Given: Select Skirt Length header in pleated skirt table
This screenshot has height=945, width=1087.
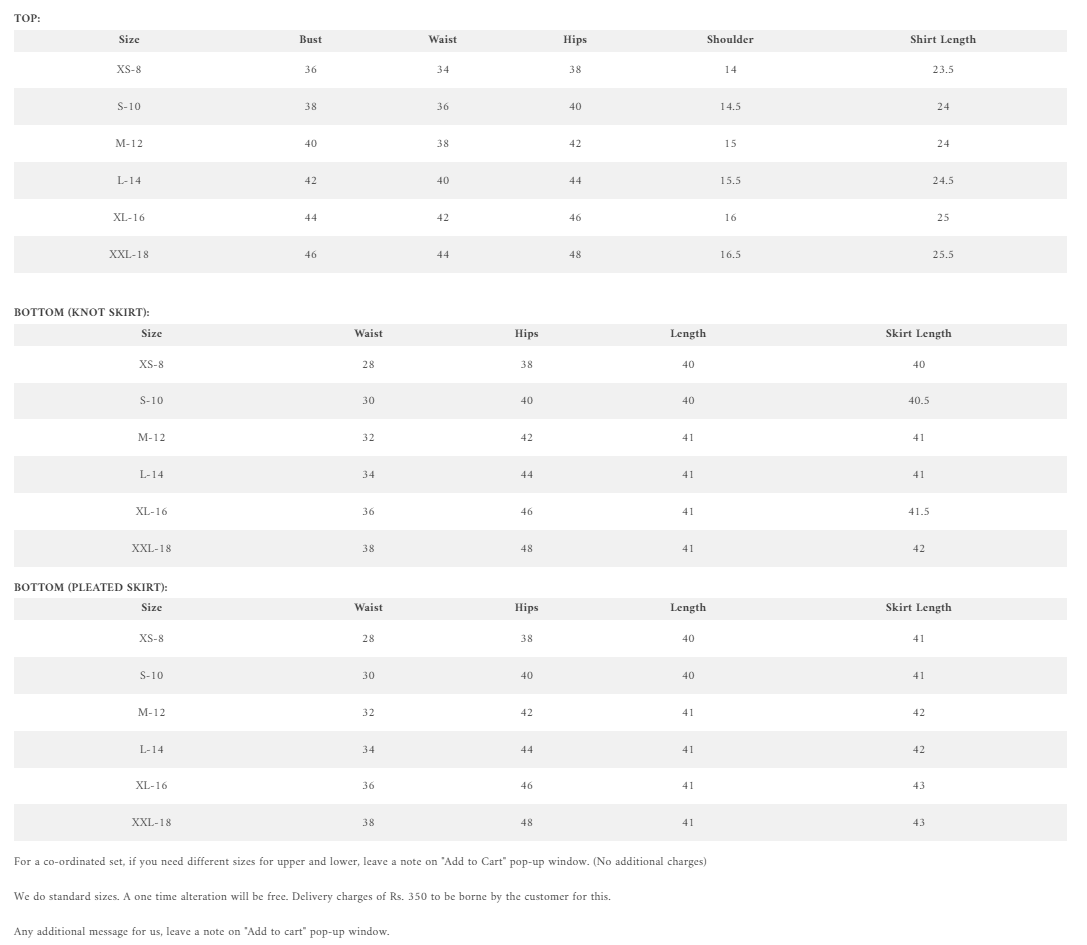Looking at the screenshot, I should [918, 608].
